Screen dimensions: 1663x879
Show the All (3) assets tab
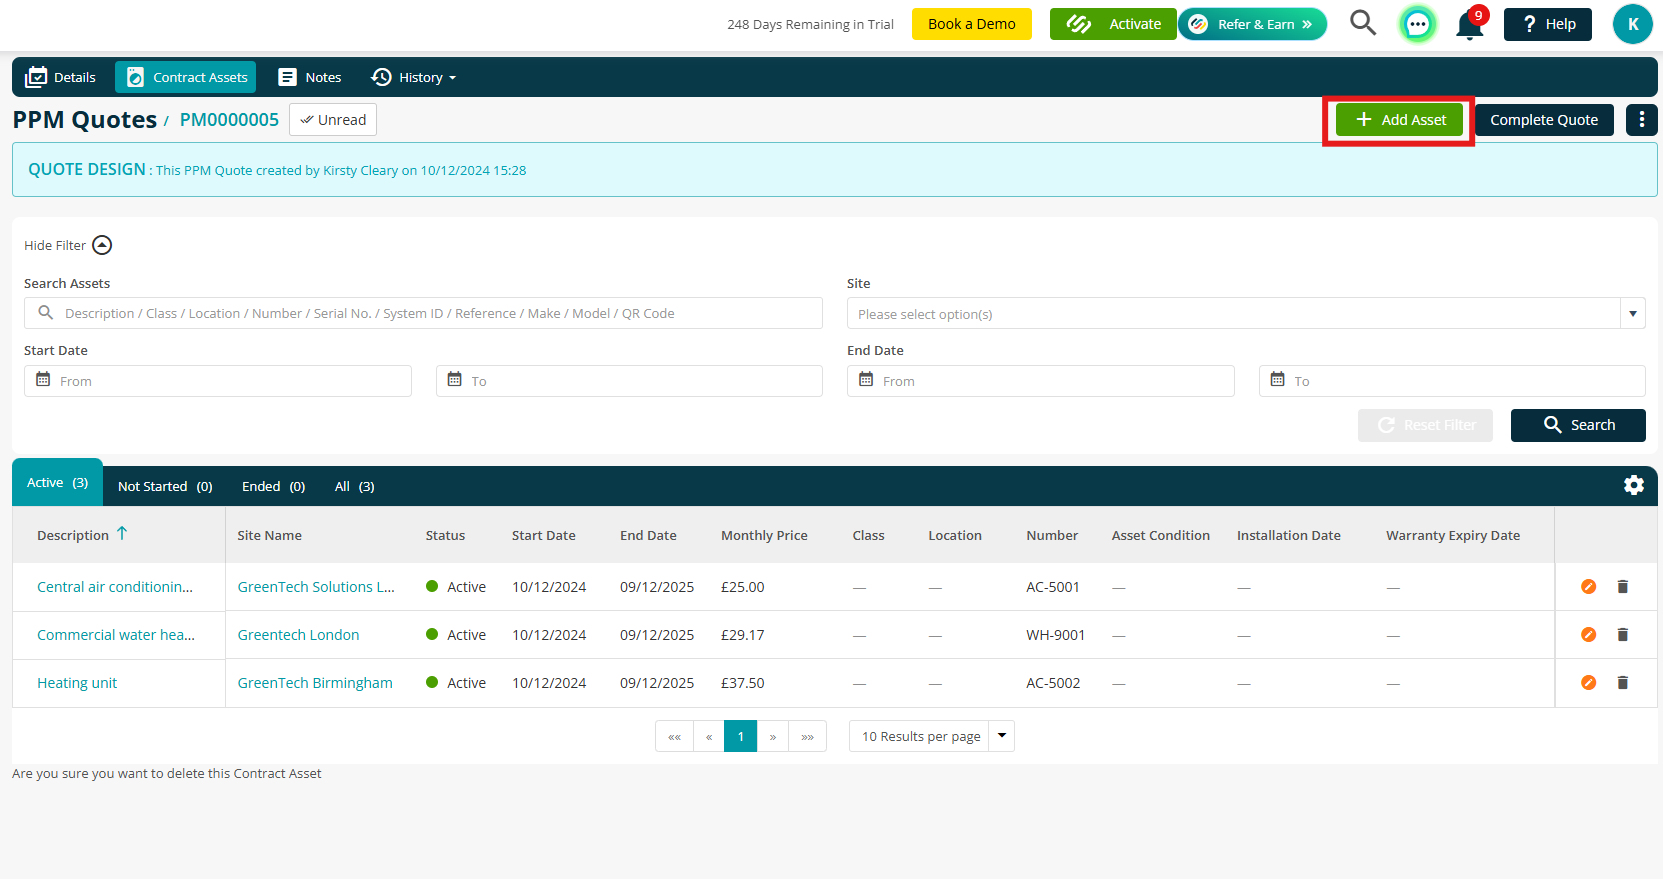[x=354, y=487]
